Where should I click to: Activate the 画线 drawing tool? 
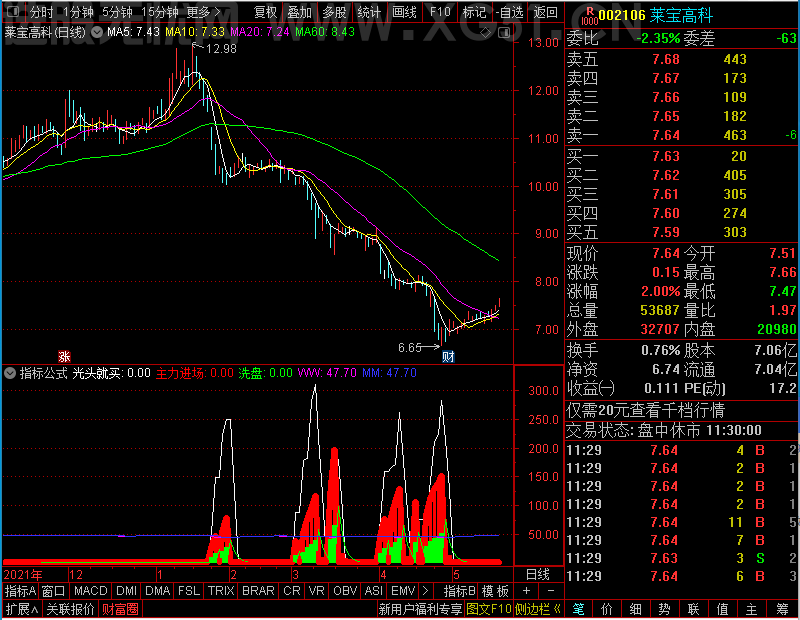point(405,12)
